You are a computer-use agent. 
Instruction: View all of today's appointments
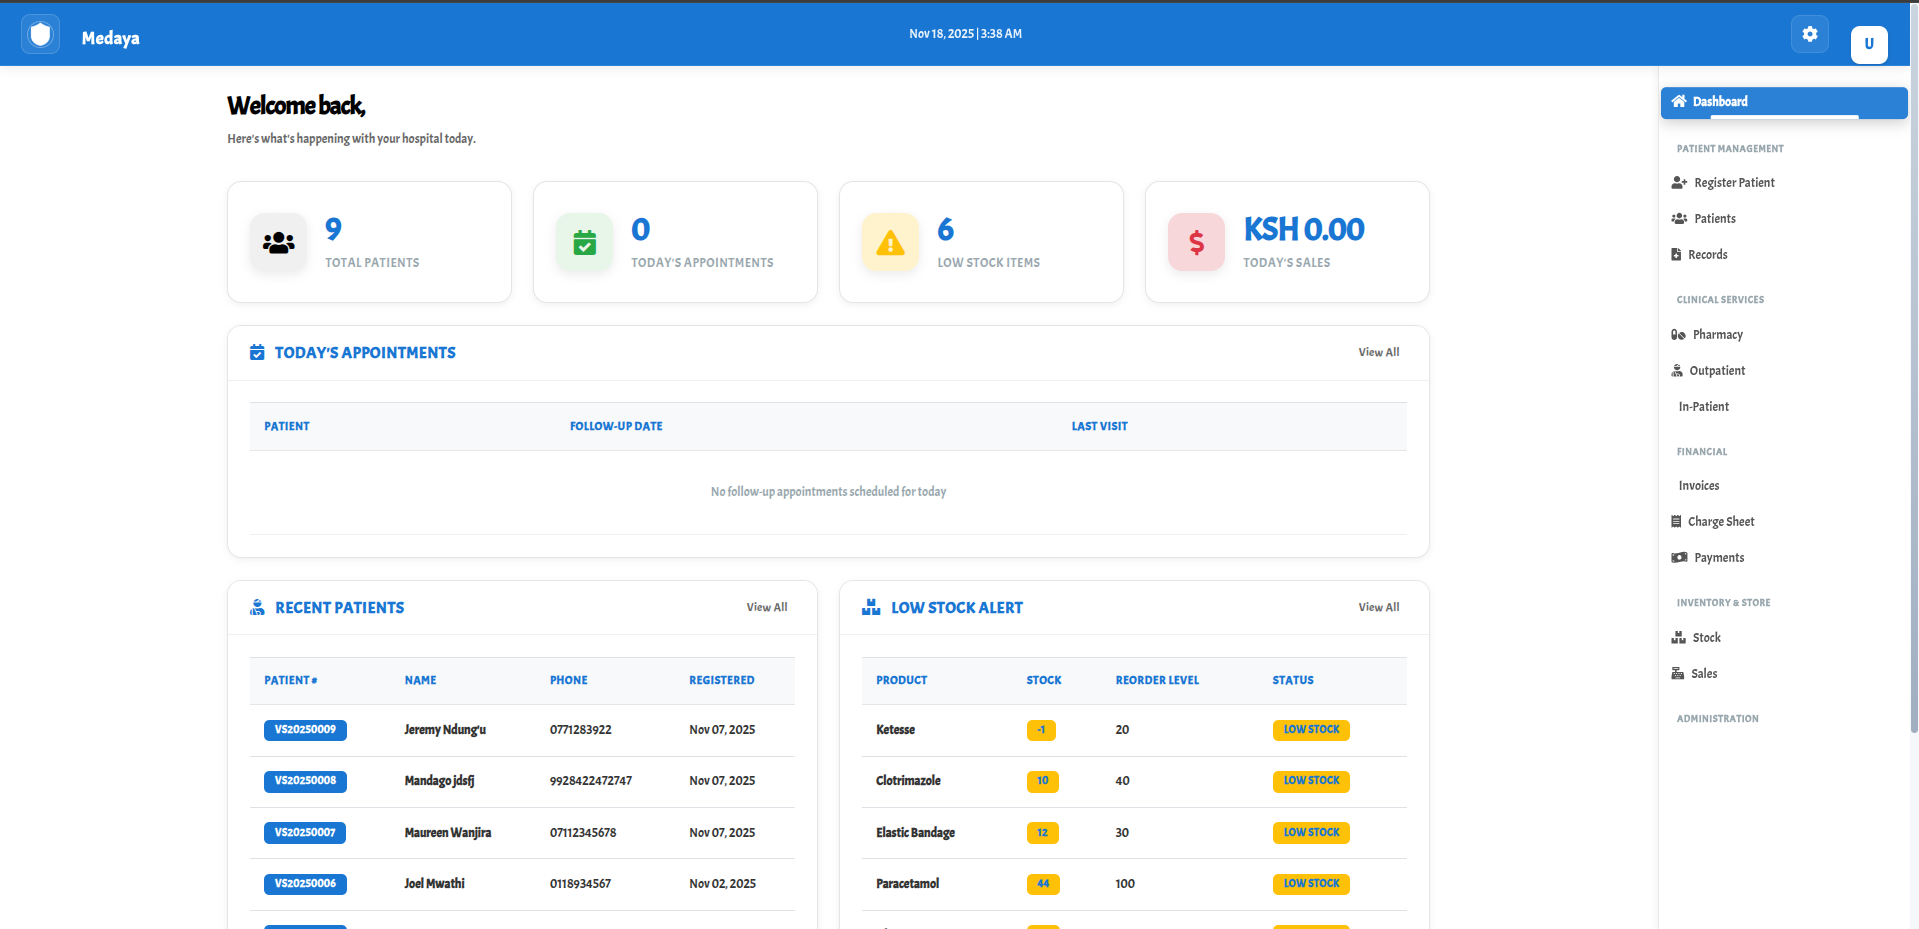click(1378, 352)
